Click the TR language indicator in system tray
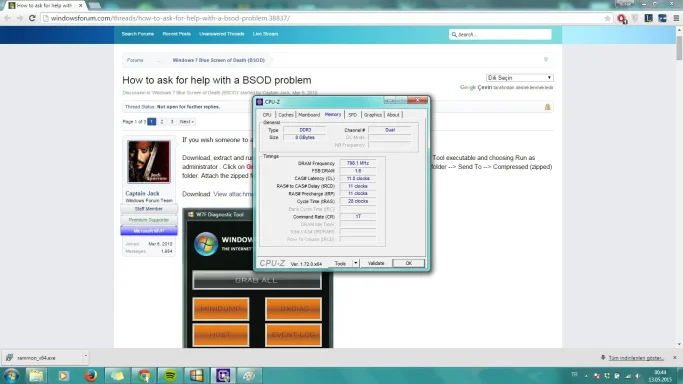The height and width of the screenshot is (384, 683). tap(574, 374)
